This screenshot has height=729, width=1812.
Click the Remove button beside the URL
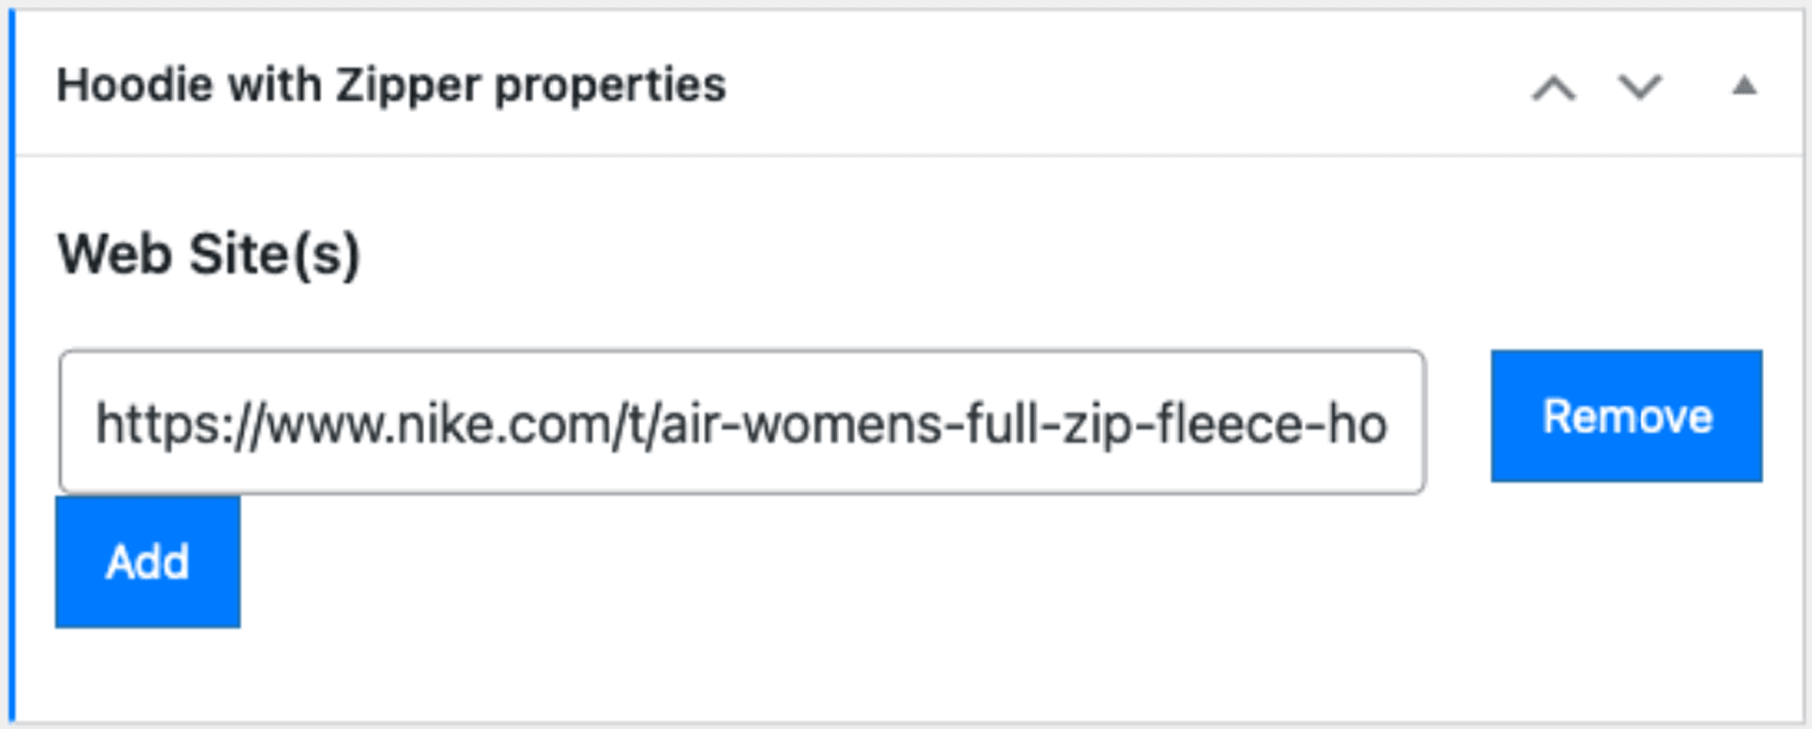coord(1626,416)
